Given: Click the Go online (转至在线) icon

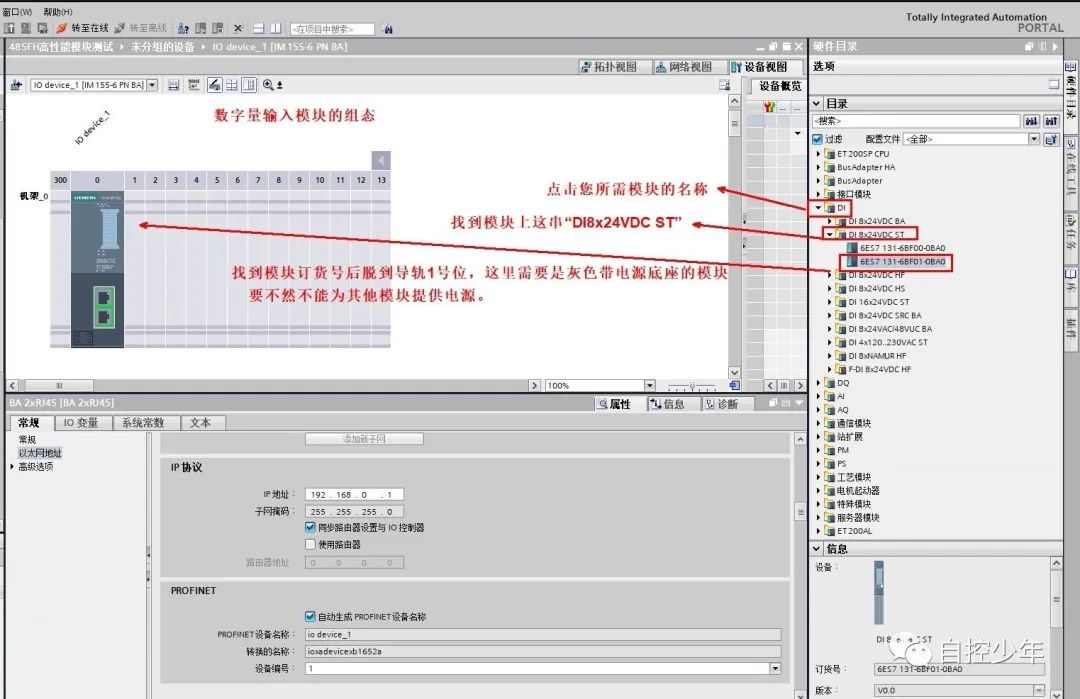Looking at the screenshot, I should pyautogui.click(x=61, y=28).
